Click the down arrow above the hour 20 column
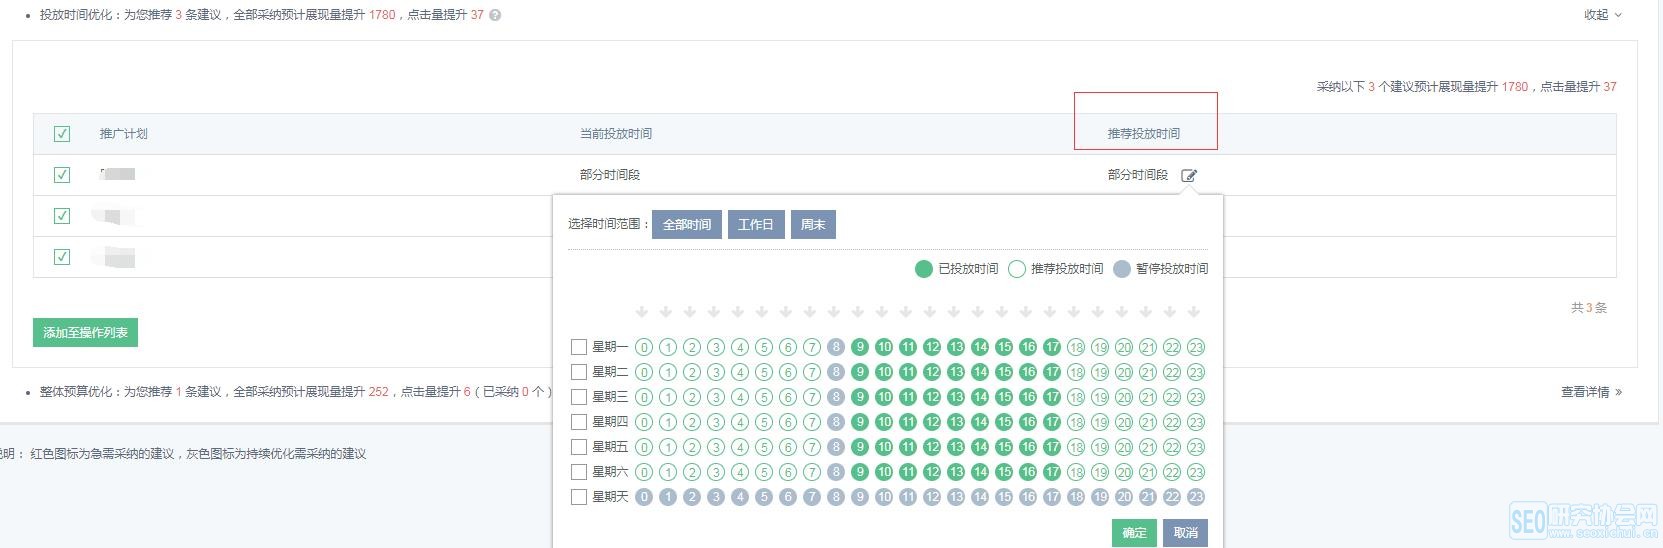 pos(1122,312)
